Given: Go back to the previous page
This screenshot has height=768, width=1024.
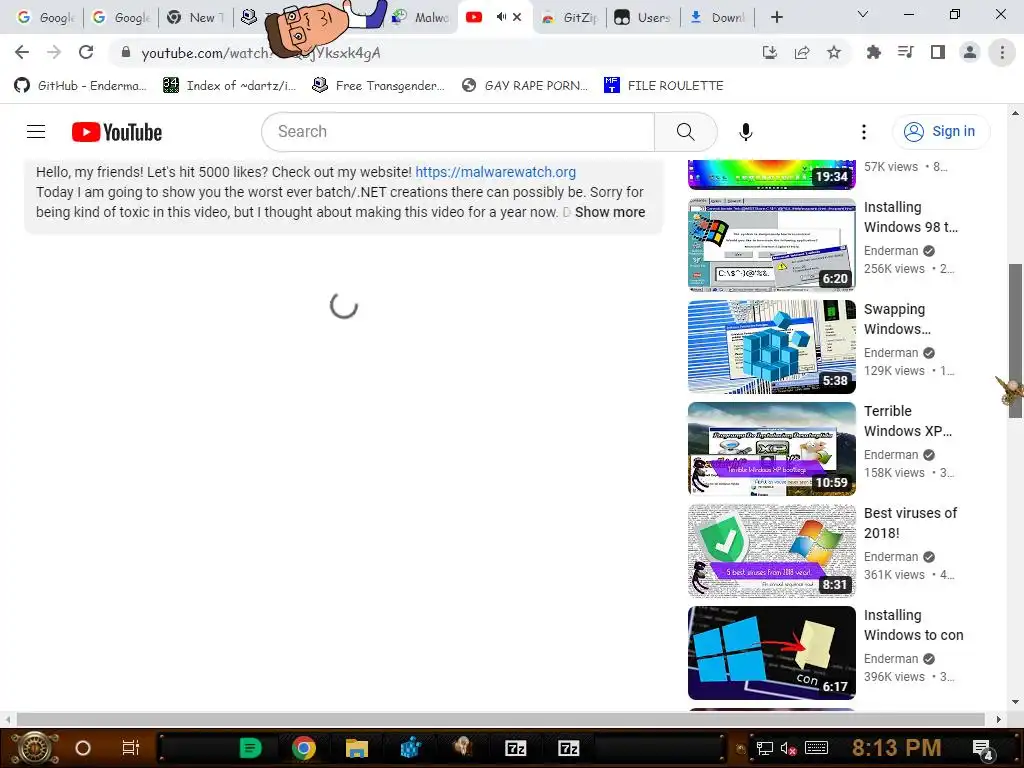Looking at the screenshot, I should click(x=22, y=52).
